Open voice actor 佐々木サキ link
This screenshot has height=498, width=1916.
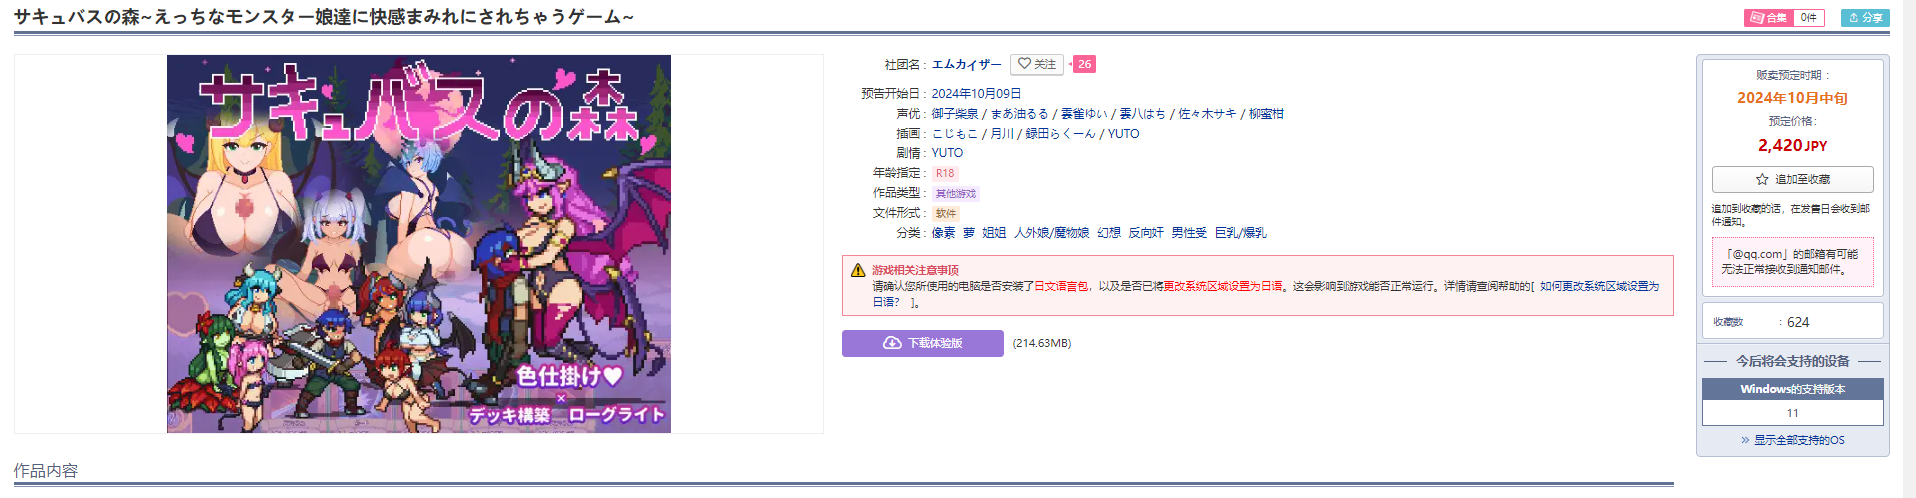1207,114
